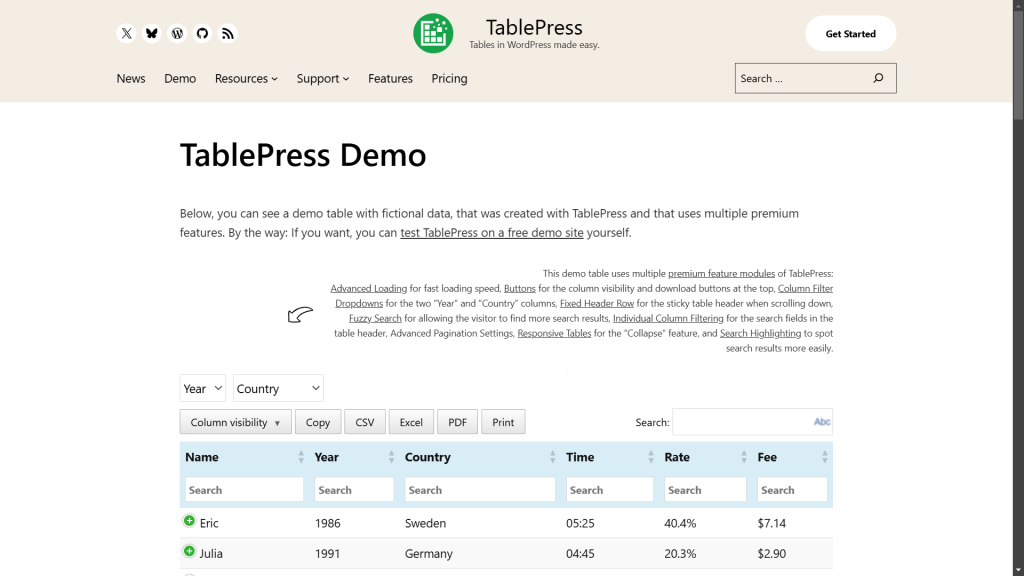Expand Eric's row with the green plus
1024x576 pixels.
(x=189, y=521)
